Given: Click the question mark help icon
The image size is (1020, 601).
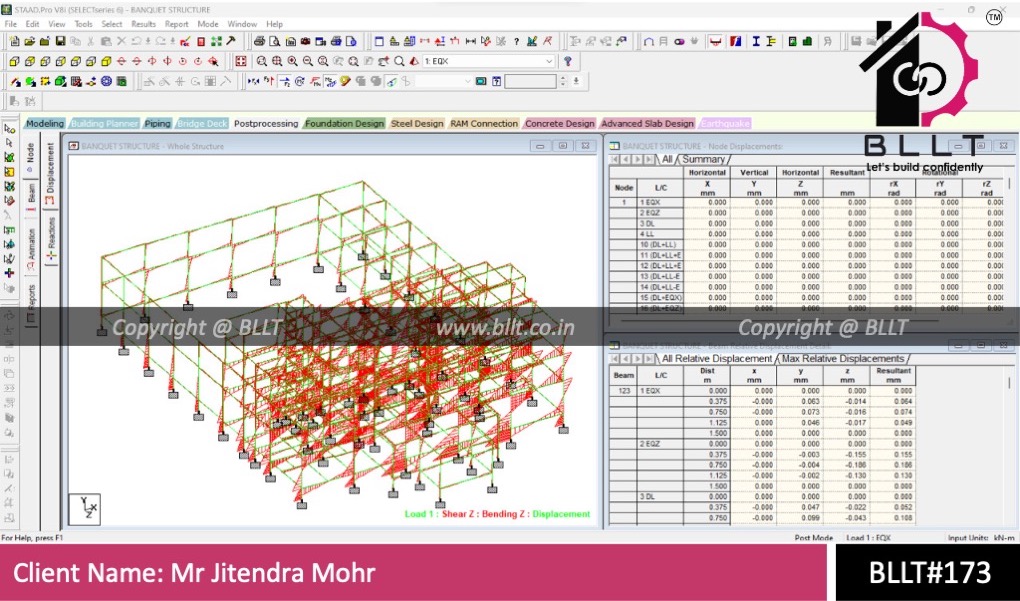Looking at the screenshot, I should point(516,42).
